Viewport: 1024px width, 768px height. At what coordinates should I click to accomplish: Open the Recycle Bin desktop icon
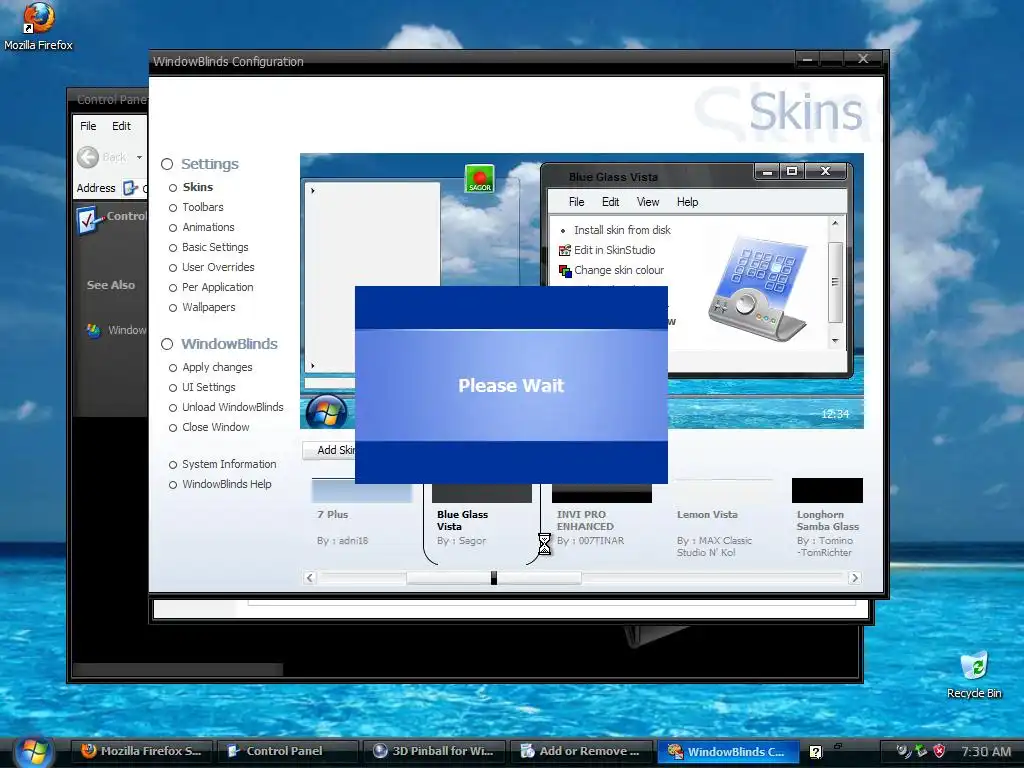click(974, 675)
